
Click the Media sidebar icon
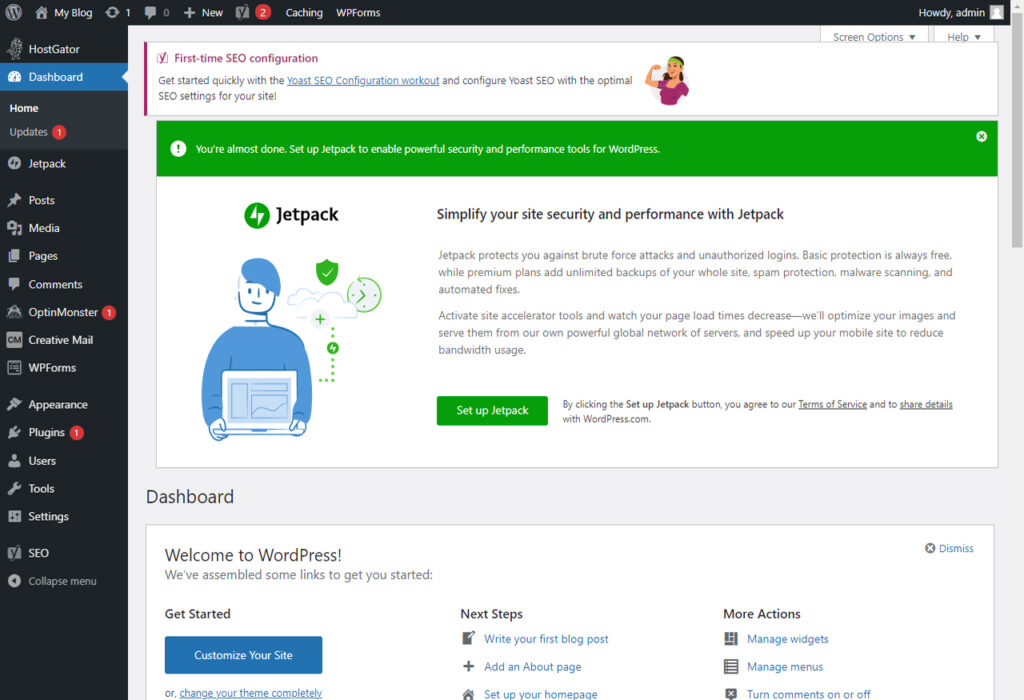(x=14, y=228)
